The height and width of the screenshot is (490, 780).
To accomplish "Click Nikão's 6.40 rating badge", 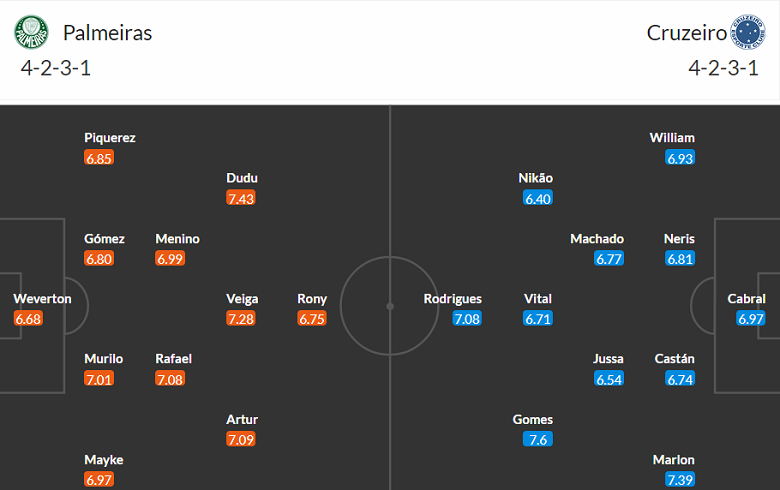I will pyautogui.click(x=538, y=198).
